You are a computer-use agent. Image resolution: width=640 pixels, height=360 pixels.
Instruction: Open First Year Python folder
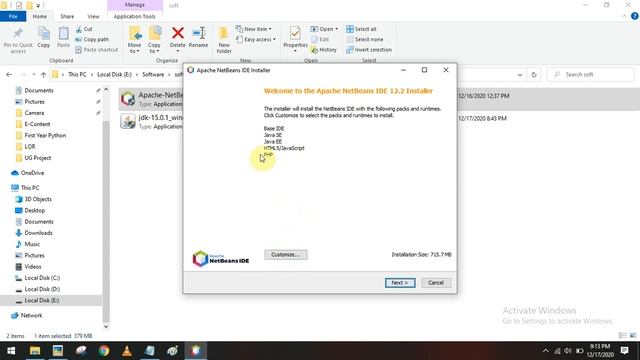(45, 135)
